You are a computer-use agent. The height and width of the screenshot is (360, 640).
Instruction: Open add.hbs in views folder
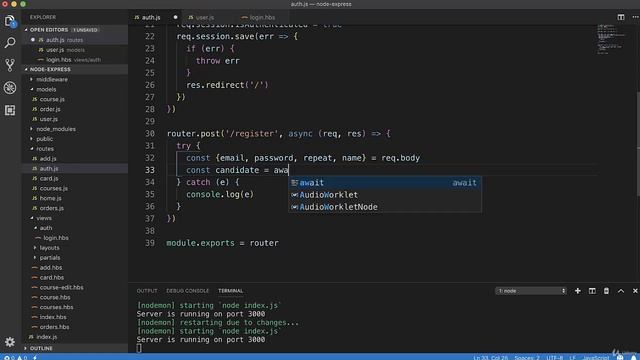click(x=51, y=267)
